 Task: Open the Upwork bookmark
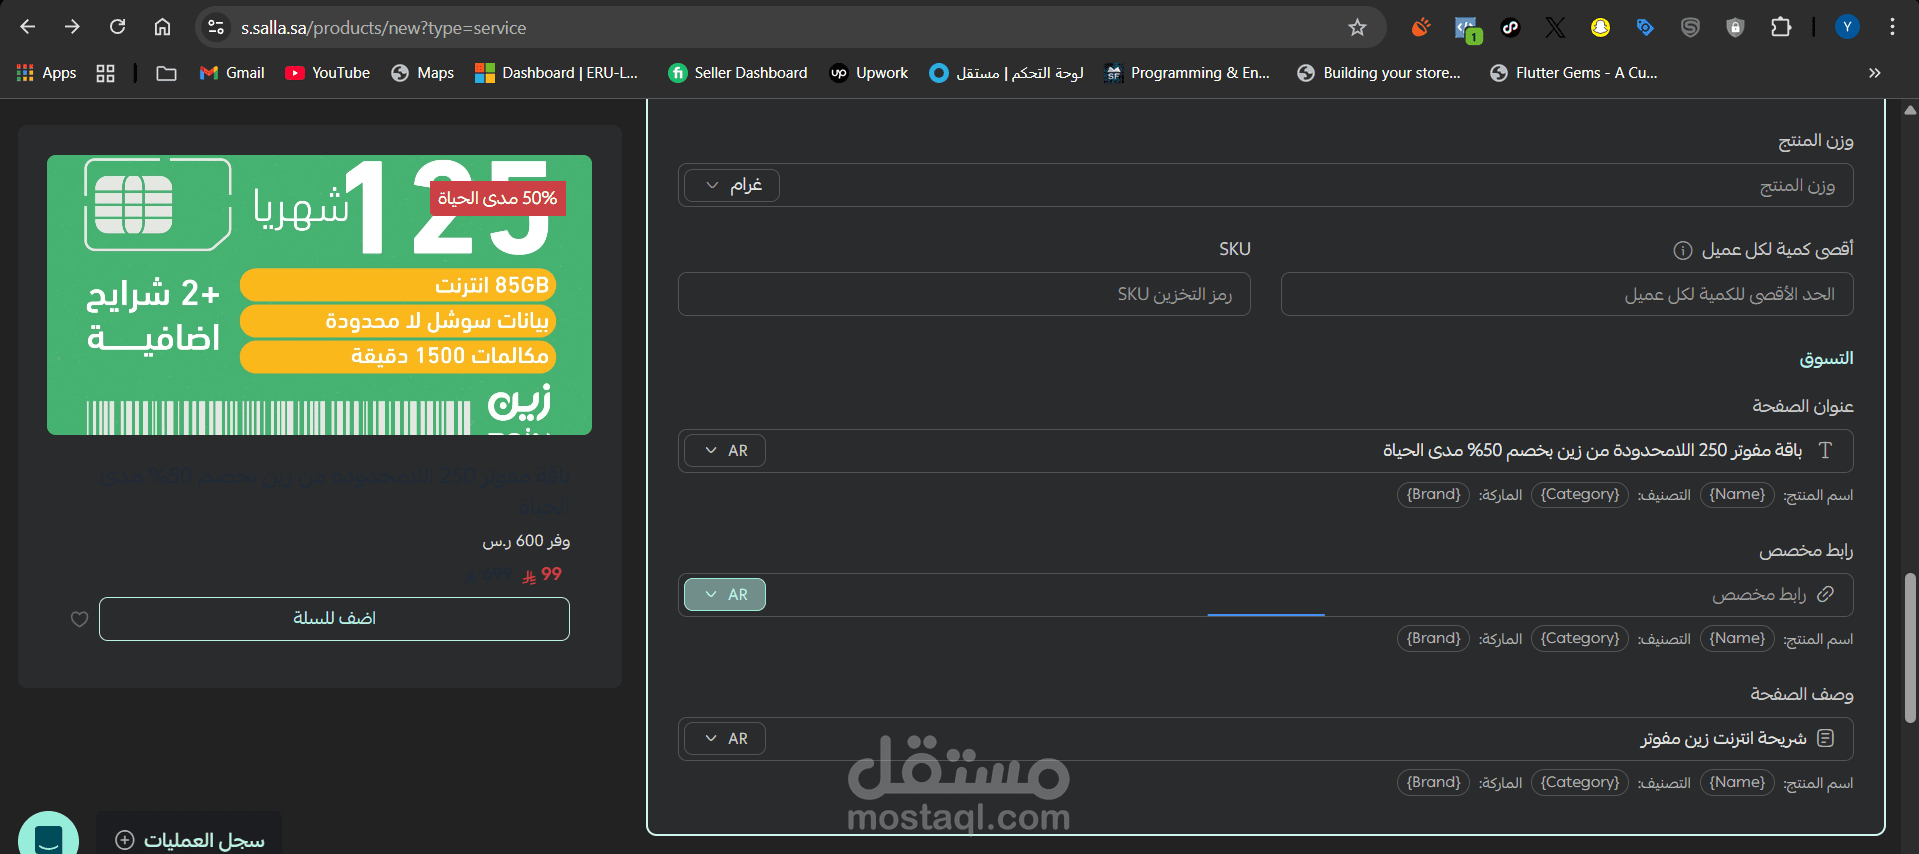tap(869, 73)
